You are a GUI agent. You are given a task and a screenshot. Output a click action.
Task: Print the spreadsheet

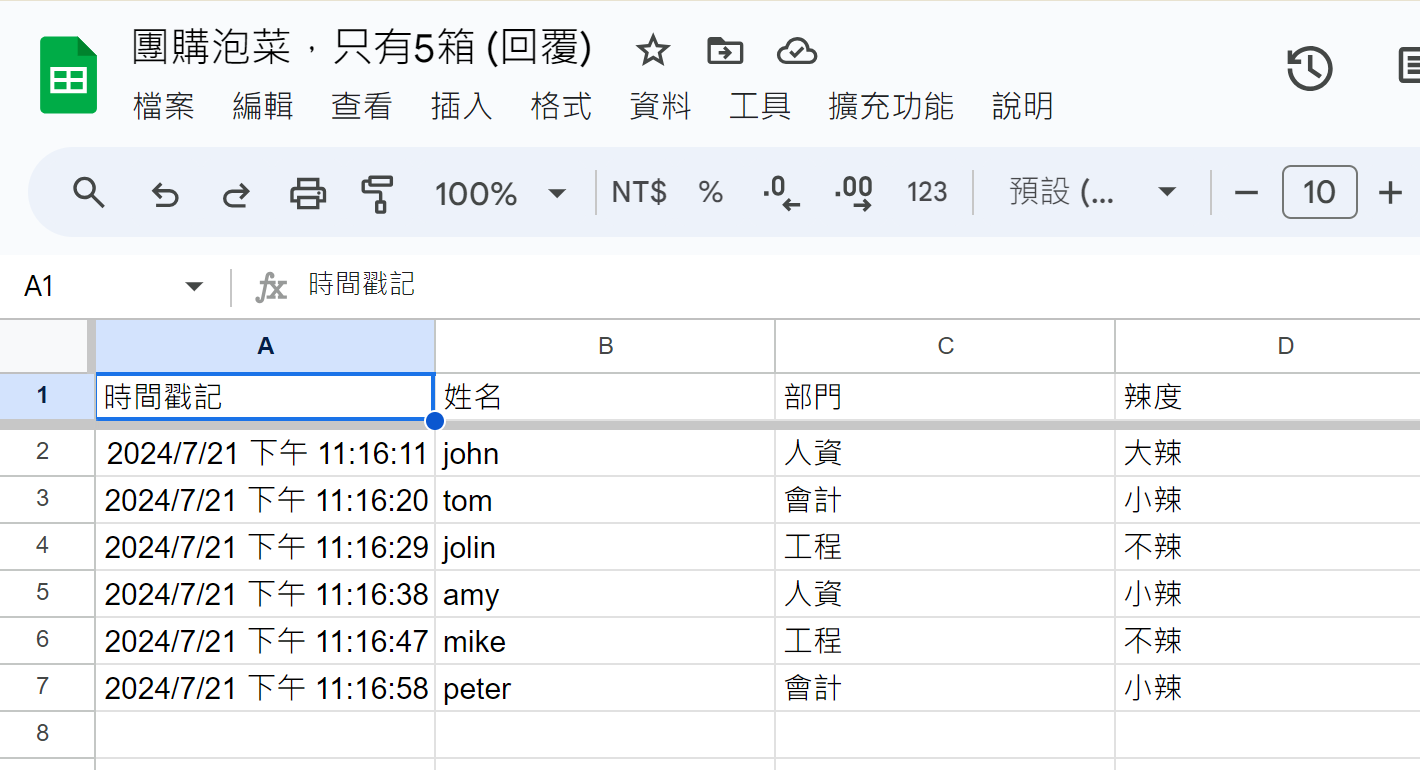click(x=308, y=193)
